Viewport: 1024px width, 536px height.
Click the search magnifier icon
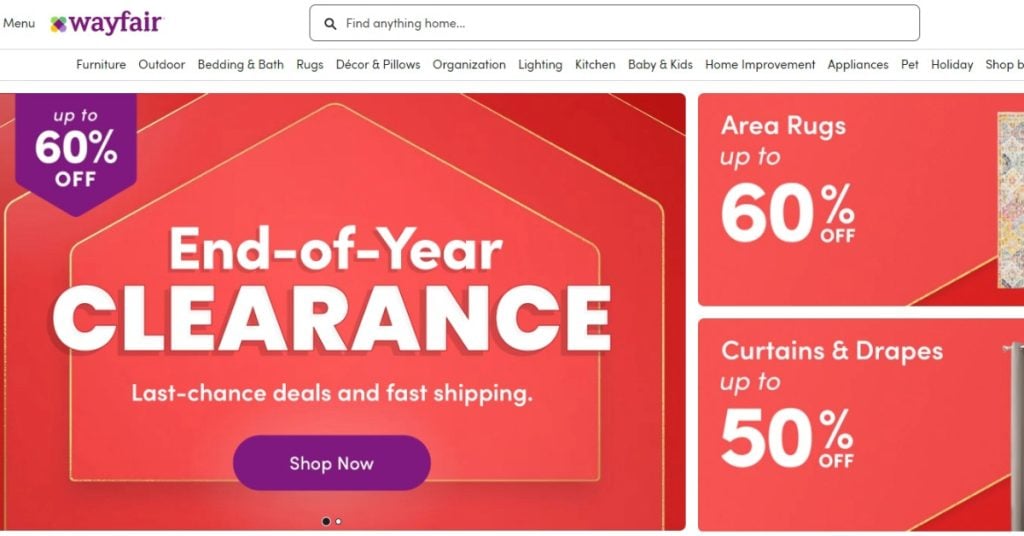pyautogui.click(x=330, y=24)
